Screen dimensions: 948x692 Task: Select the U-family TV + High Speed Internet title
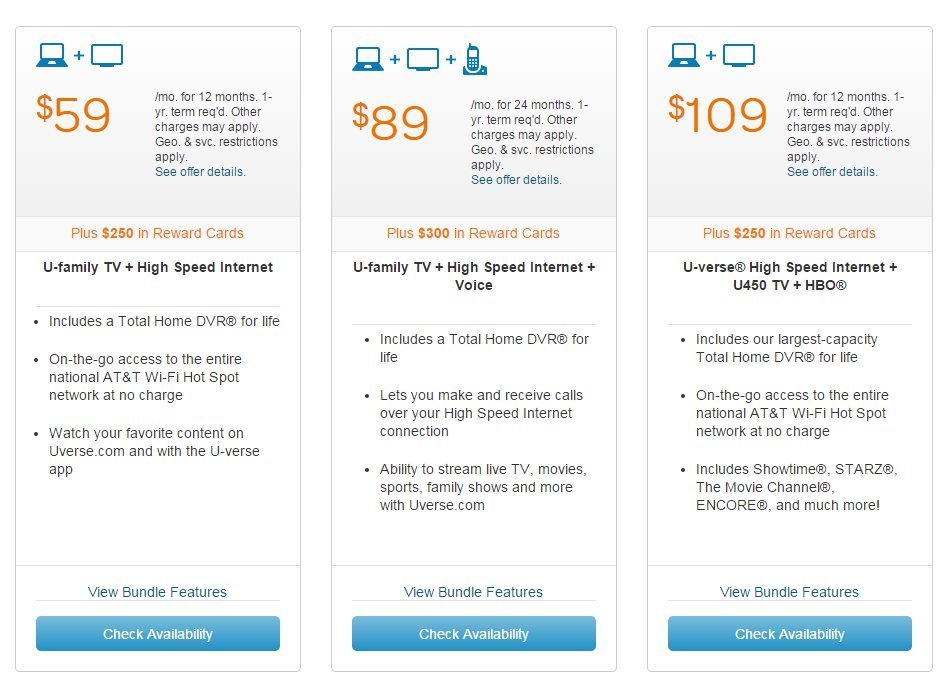(x=158, y=267)
